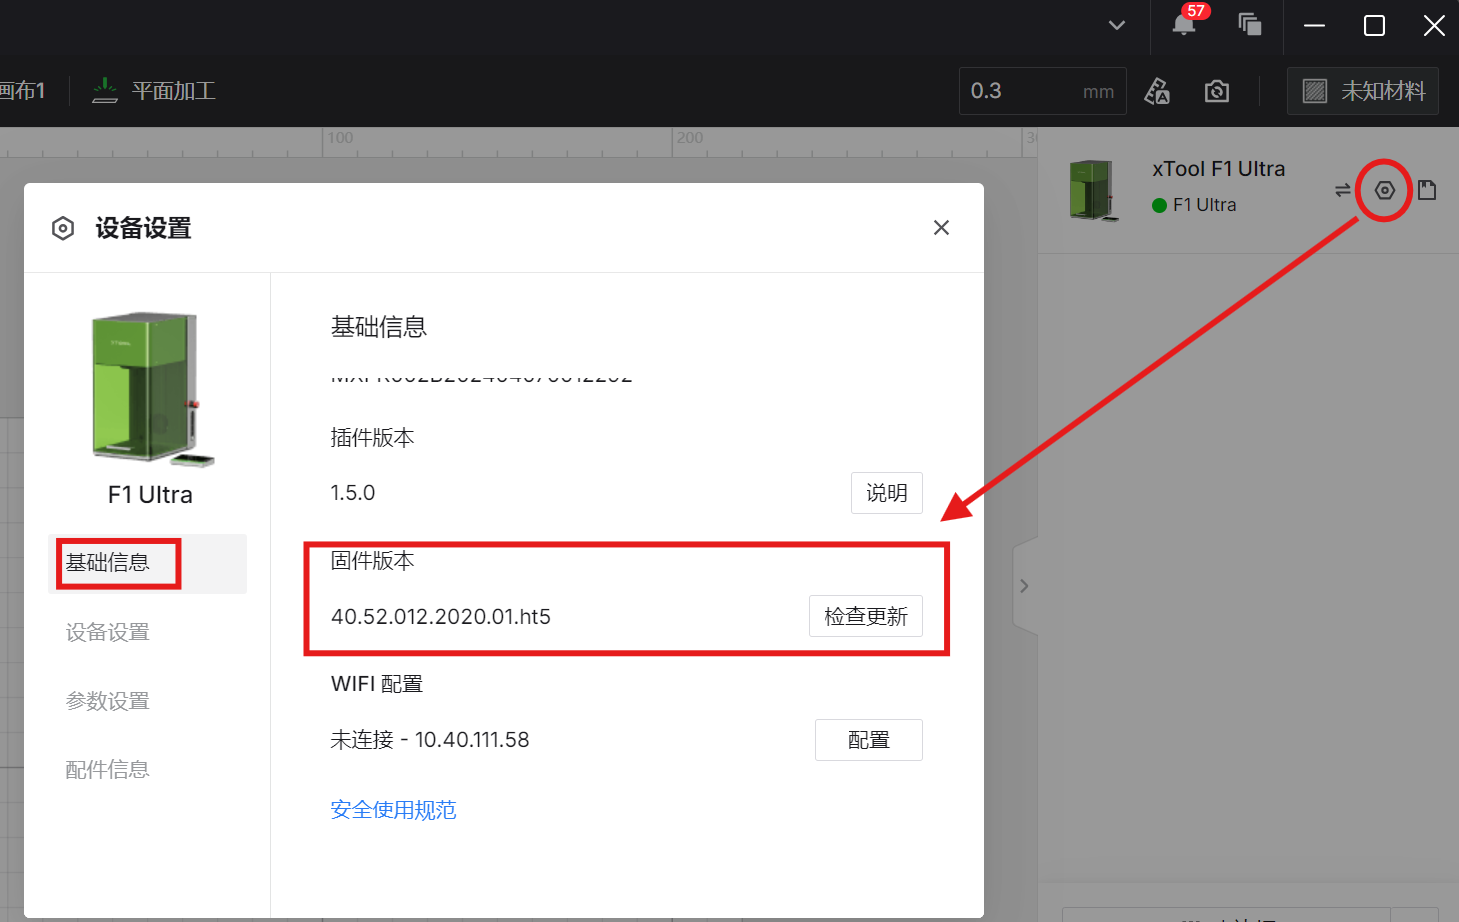Click the camera capture icon
This screenshot has height=922, width=1459.
(1217, 91)
